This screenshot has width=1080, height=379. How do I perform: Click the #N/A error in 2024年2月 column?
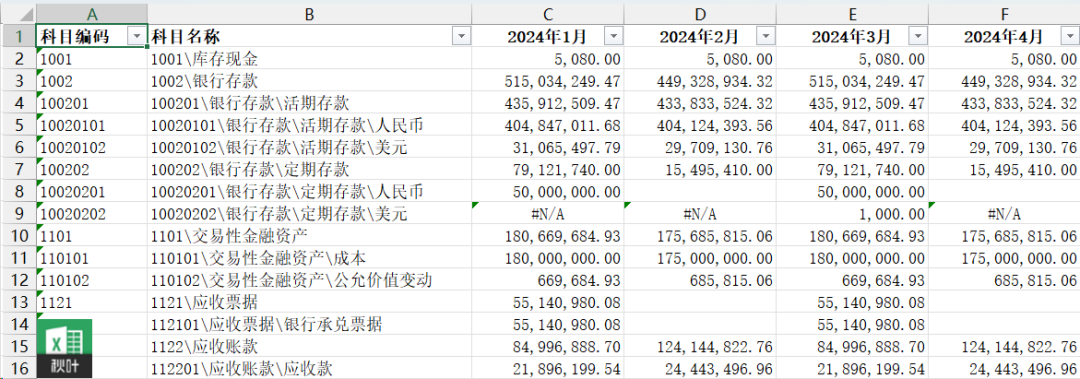click(699, 214)
